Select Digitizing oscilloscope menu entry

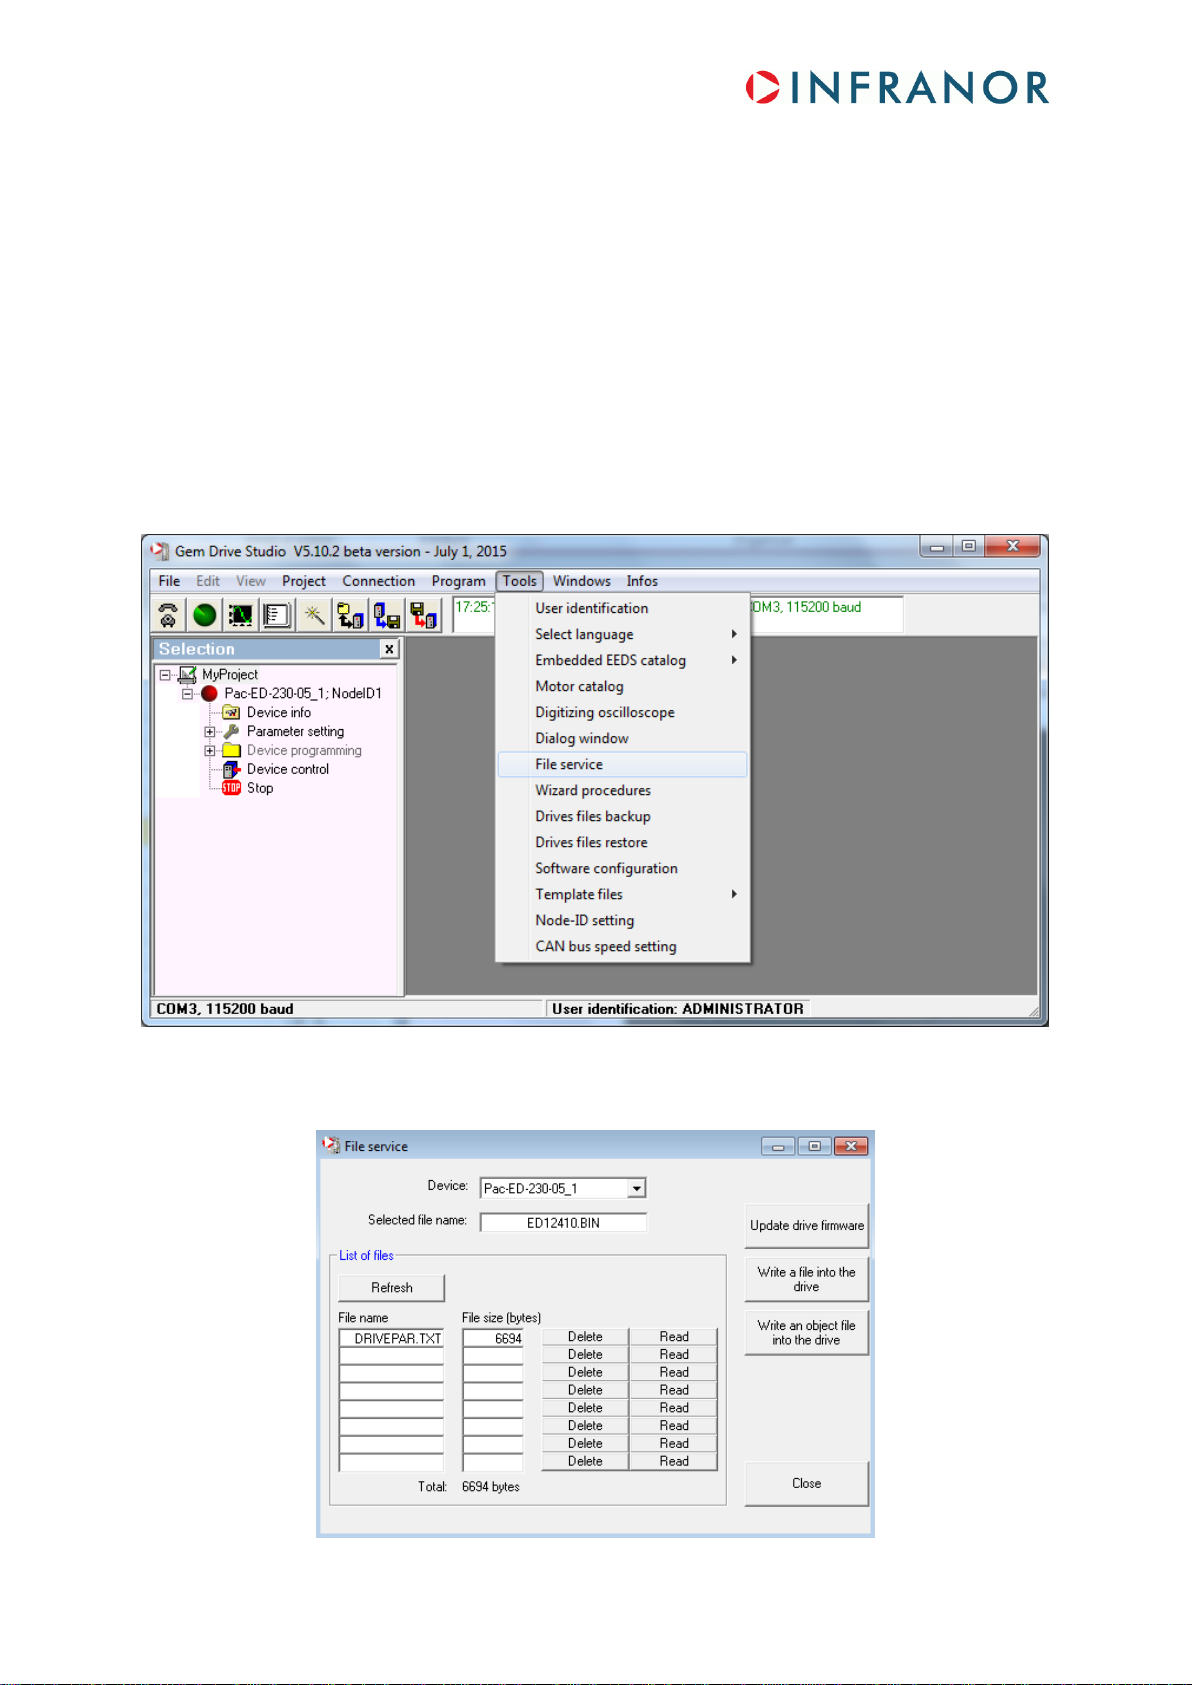[x=623, y=712]
